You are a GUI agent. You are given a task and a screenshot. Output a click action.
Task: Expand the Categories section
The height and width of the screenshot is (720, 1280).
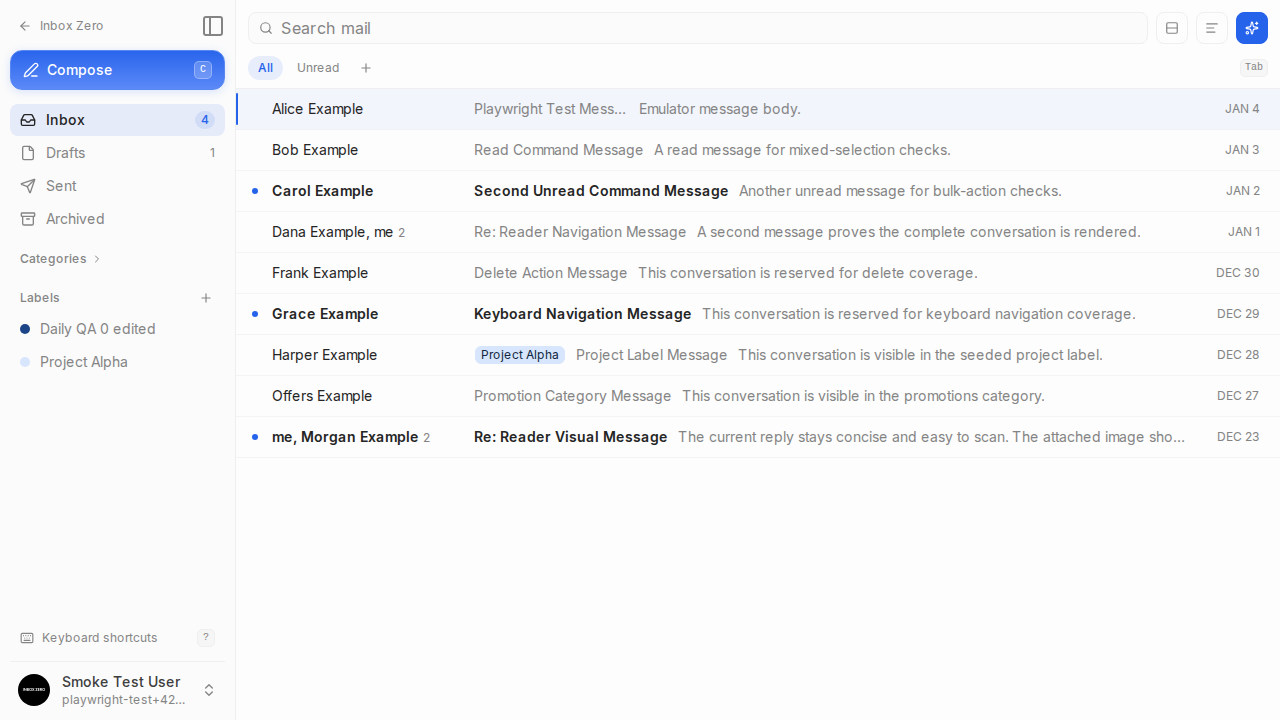coord(60,259)
